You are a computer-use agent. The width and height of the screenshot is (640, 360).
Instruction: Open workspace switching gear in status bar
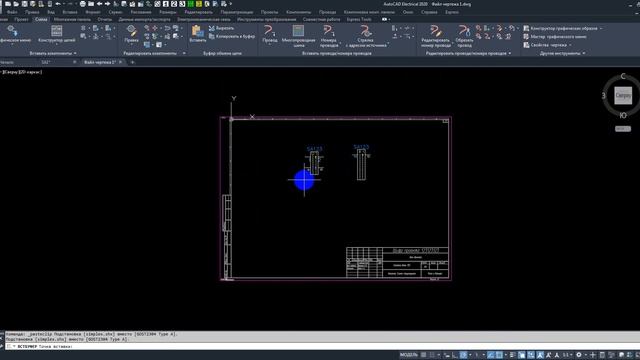pyautogui.click(x=579, y=355)
